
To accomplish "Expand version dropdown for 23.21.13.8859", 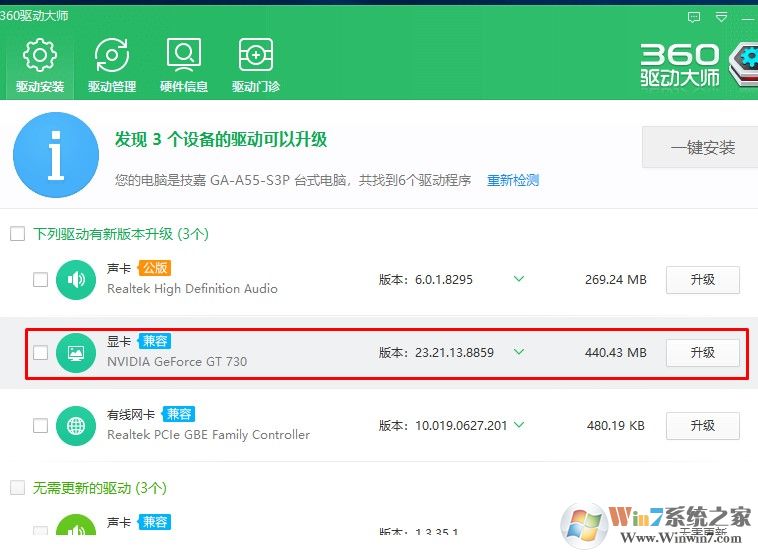I will point(519,352).
